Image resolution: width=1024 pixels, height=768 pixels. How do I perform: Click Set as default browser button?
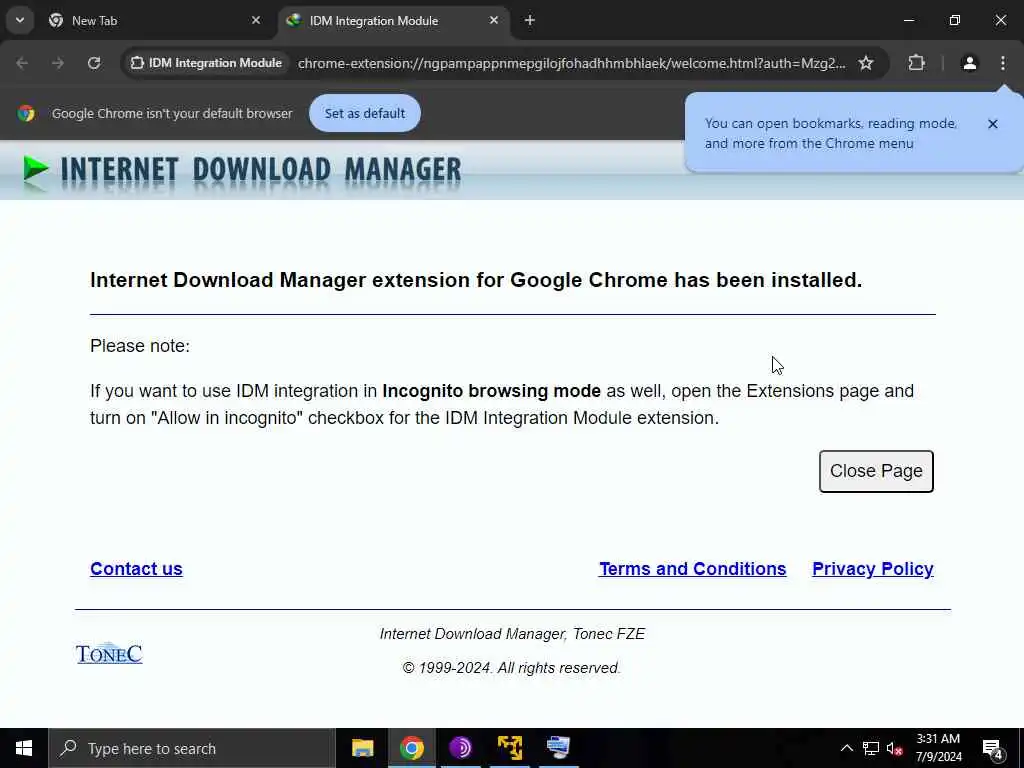click(364, 113)
